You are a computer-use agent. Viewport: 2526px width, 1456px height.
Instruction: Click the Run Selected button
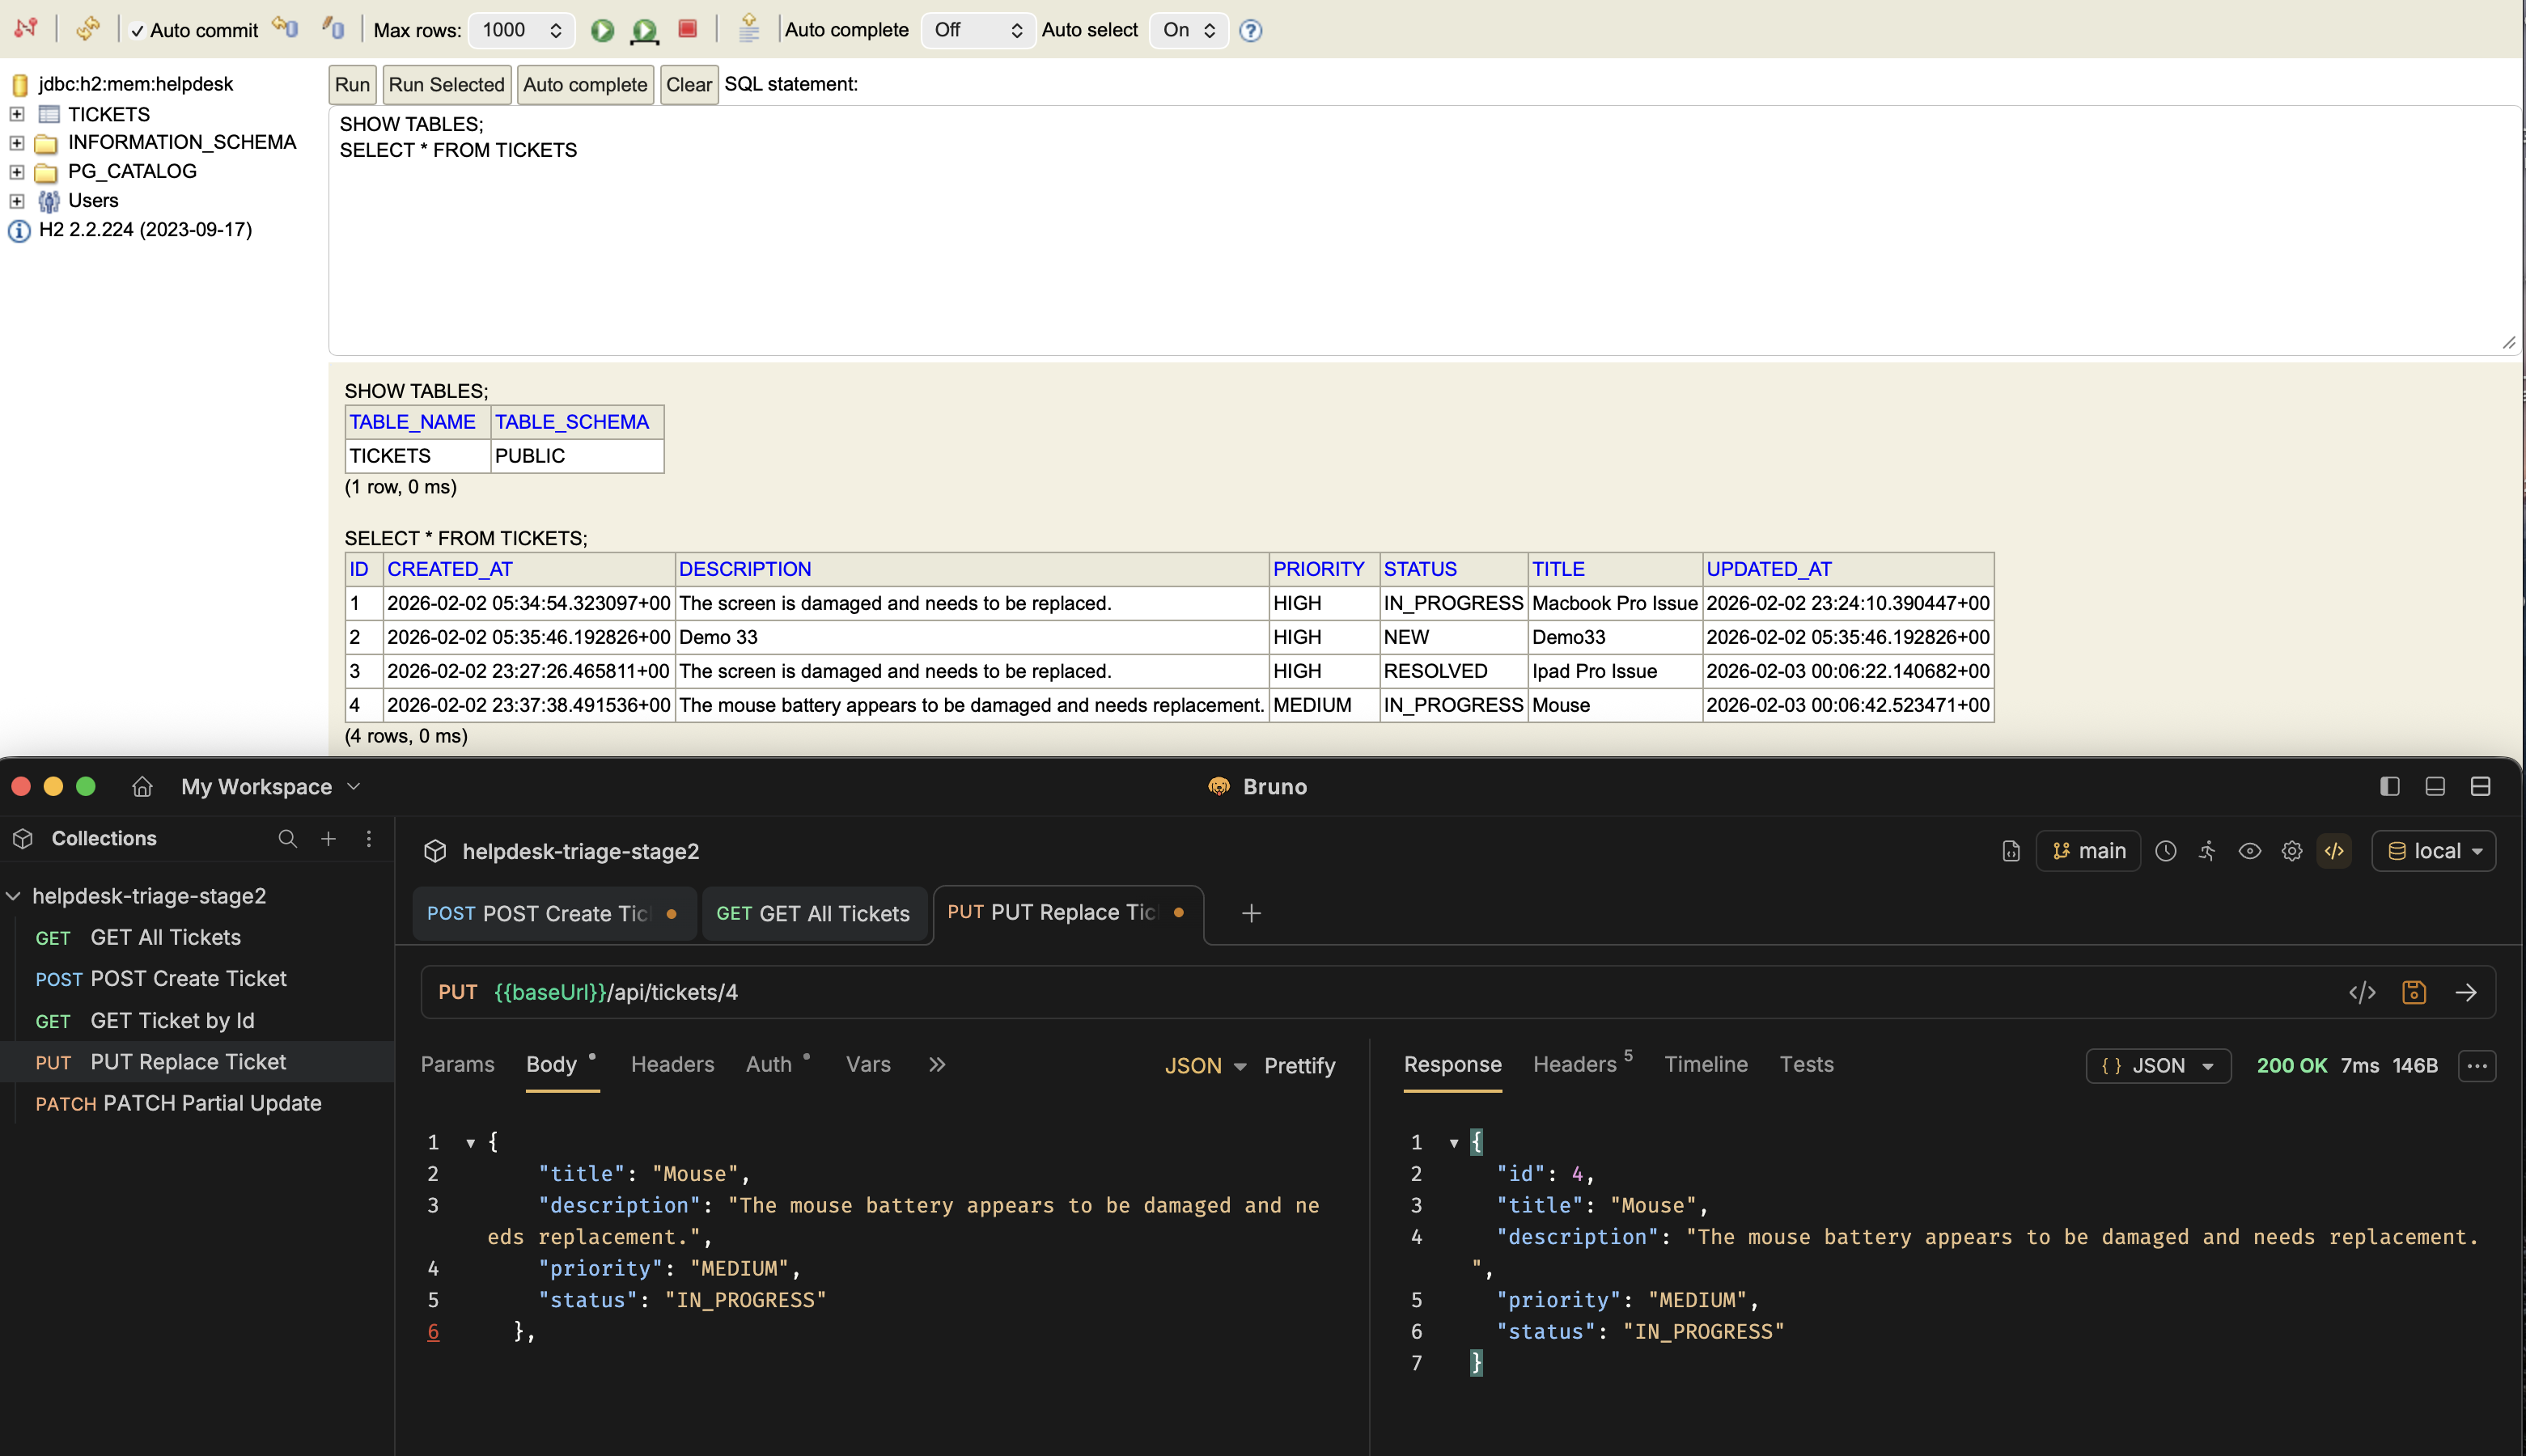coord(446,84)
